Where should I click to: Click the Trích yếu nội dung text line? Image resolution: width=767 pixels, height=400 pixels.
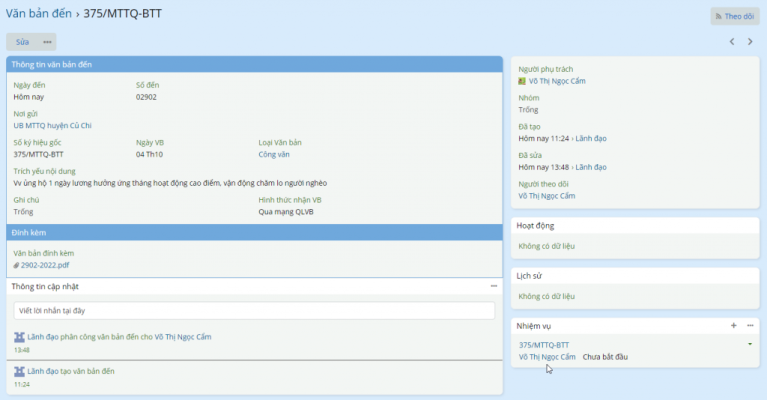pyautogui.click(x=170, y=183)
